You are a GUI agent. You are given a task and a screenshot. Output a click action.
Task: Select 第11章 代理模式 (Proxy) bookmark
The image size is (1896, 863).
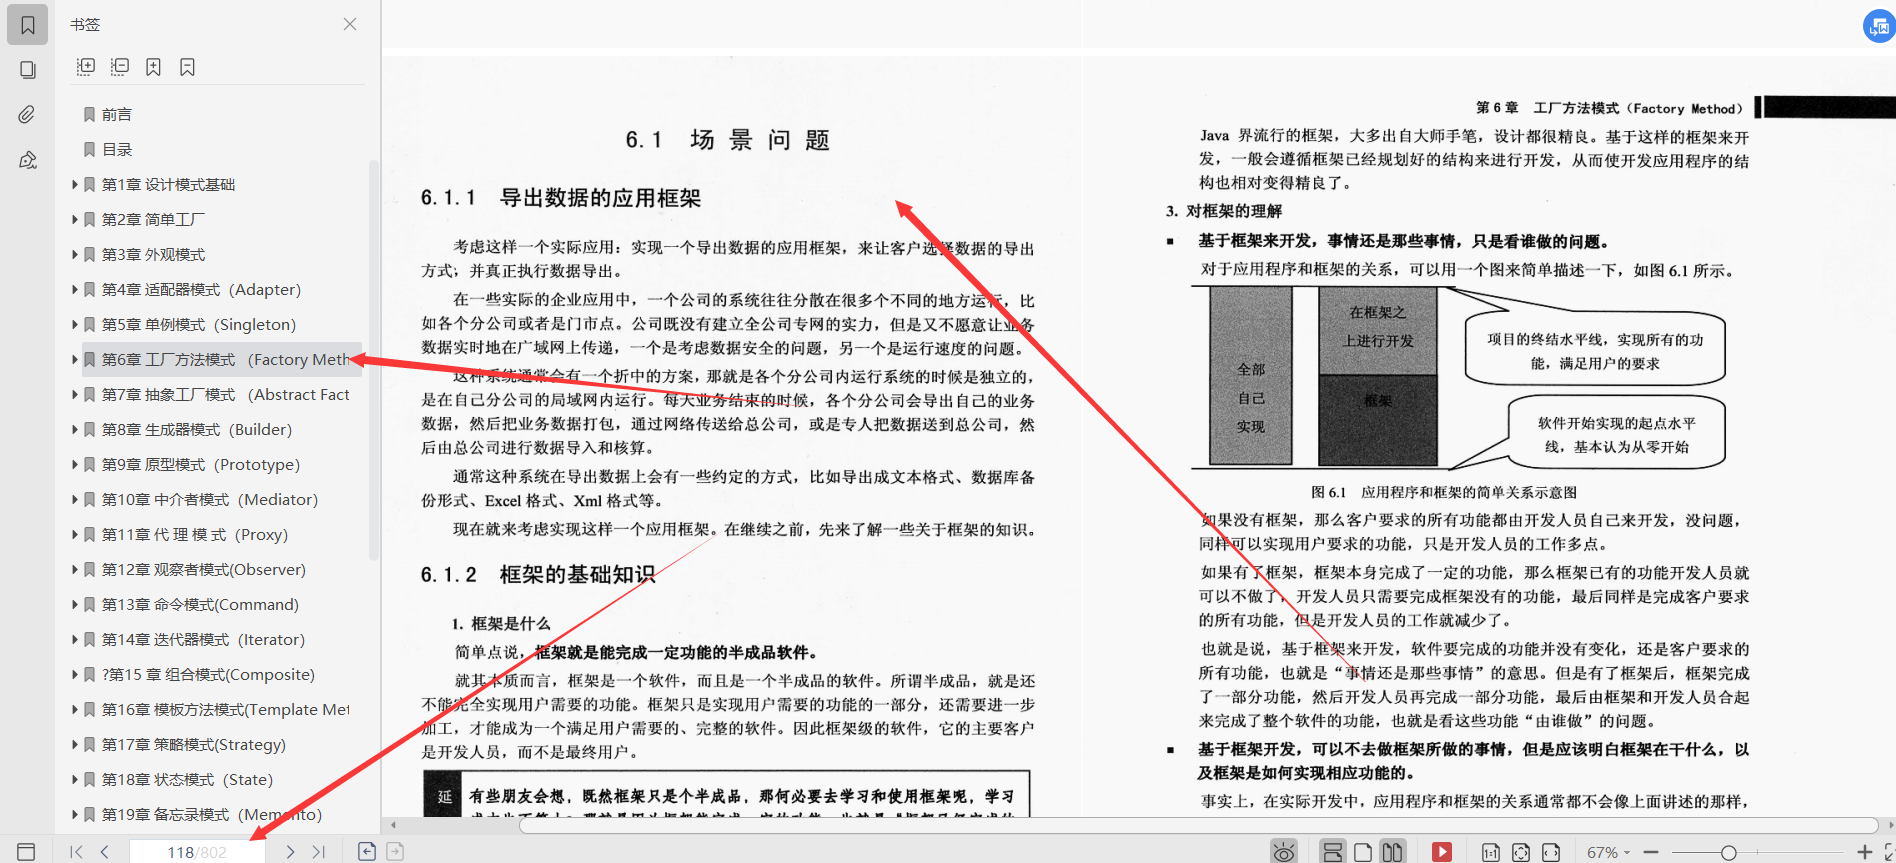(194, 535)
